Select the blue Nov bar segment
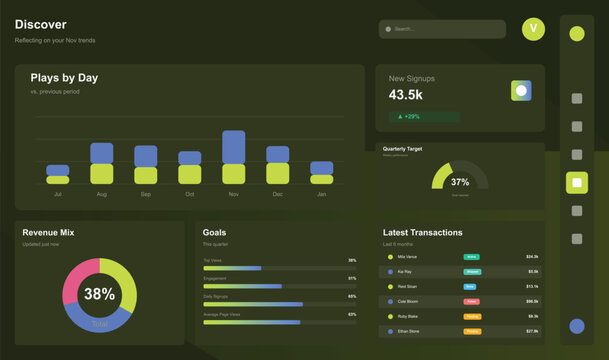This screenshot has height=360, width=609. [x=233, y=147]
